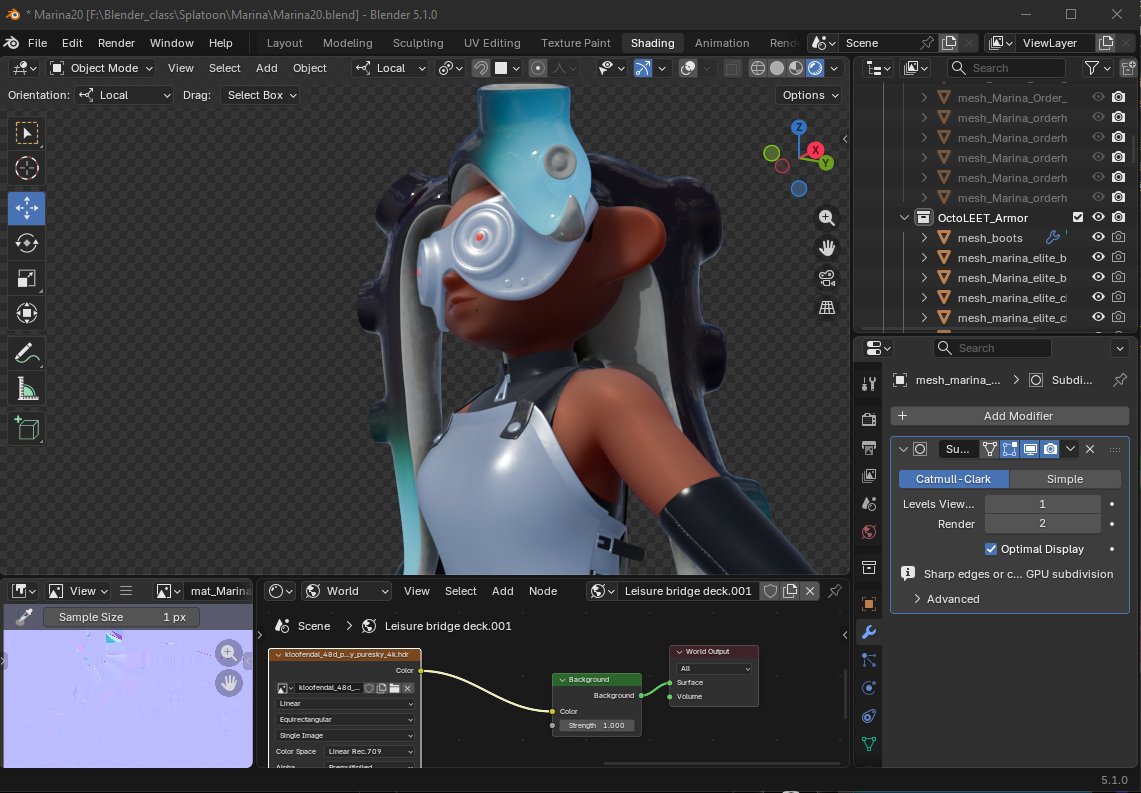This screenshot has width=1141, height=793.
Task: Adjust Levels Viewport value field
Action: click(1042, 503)
